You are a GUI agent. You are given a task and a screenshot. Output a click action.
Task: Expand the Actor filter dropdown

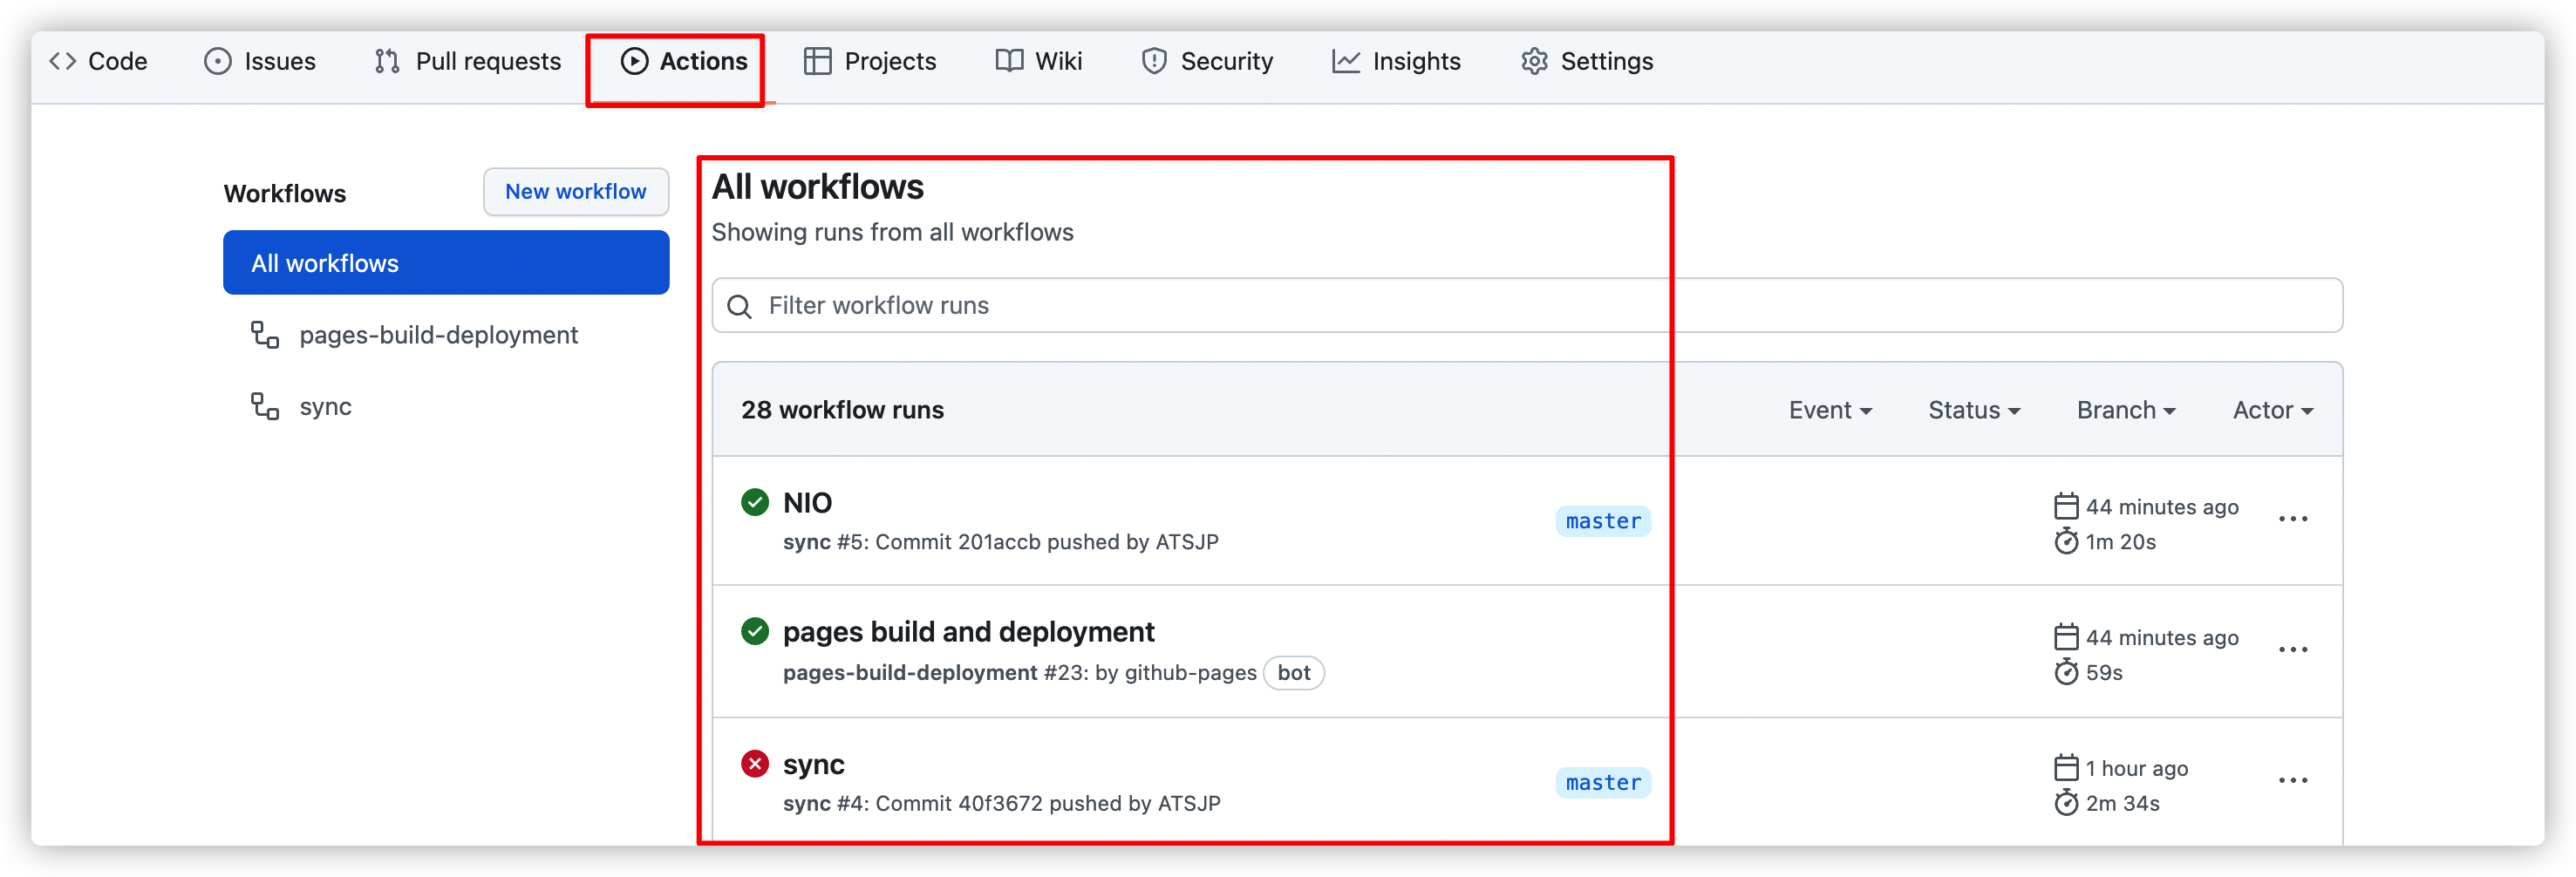[2272, 410]
